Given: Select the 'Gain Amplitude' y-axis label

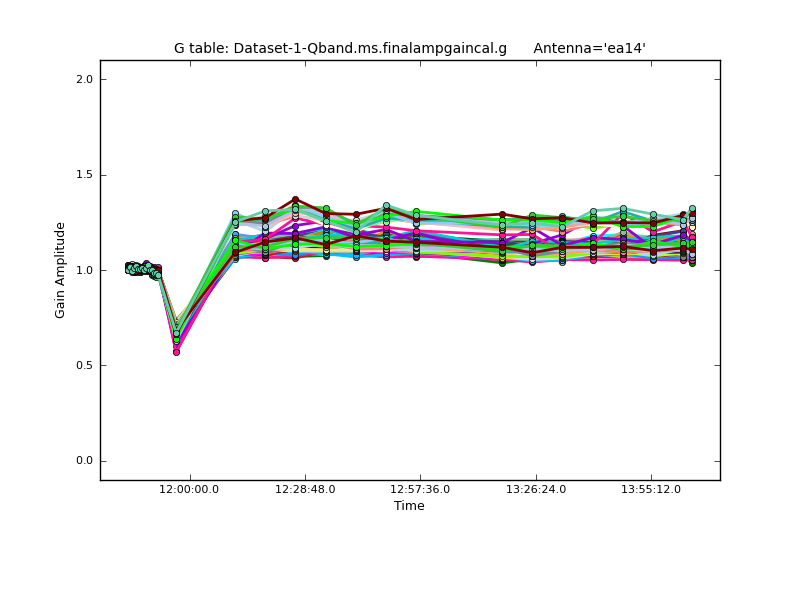Looking at the screenshot, I should tap(60, 270).
